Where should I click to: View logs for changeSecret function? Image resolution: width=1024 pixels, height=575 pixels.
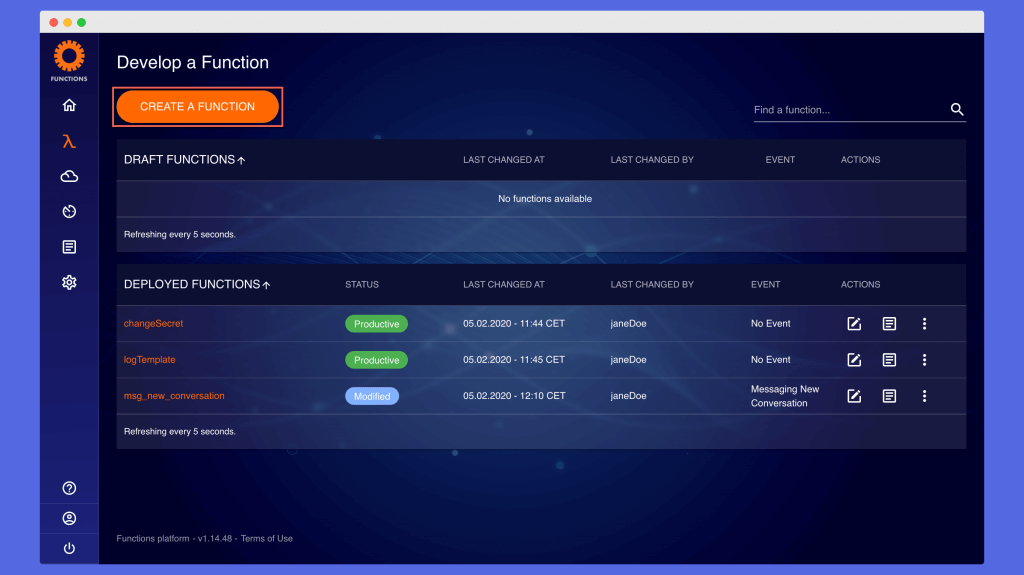[889, 323]
